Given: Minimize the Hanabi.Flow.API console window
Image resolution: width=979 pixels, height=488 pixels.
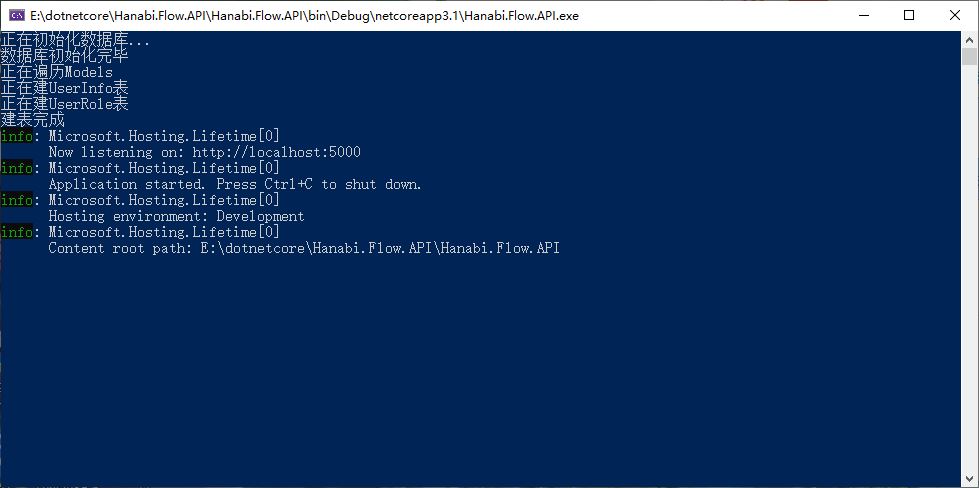Looking at the screenshot, I should (x=864, y=16).
